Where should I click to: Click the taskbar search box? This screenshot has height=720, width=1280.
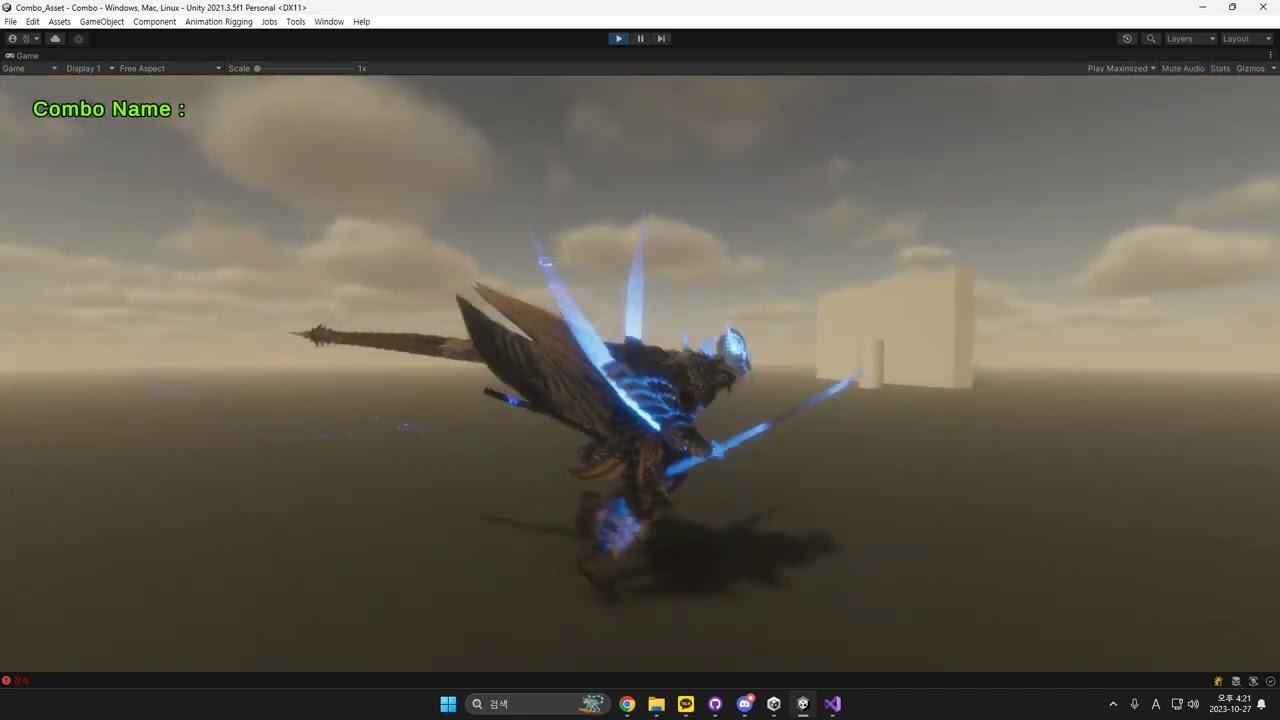tap(537, 704)
